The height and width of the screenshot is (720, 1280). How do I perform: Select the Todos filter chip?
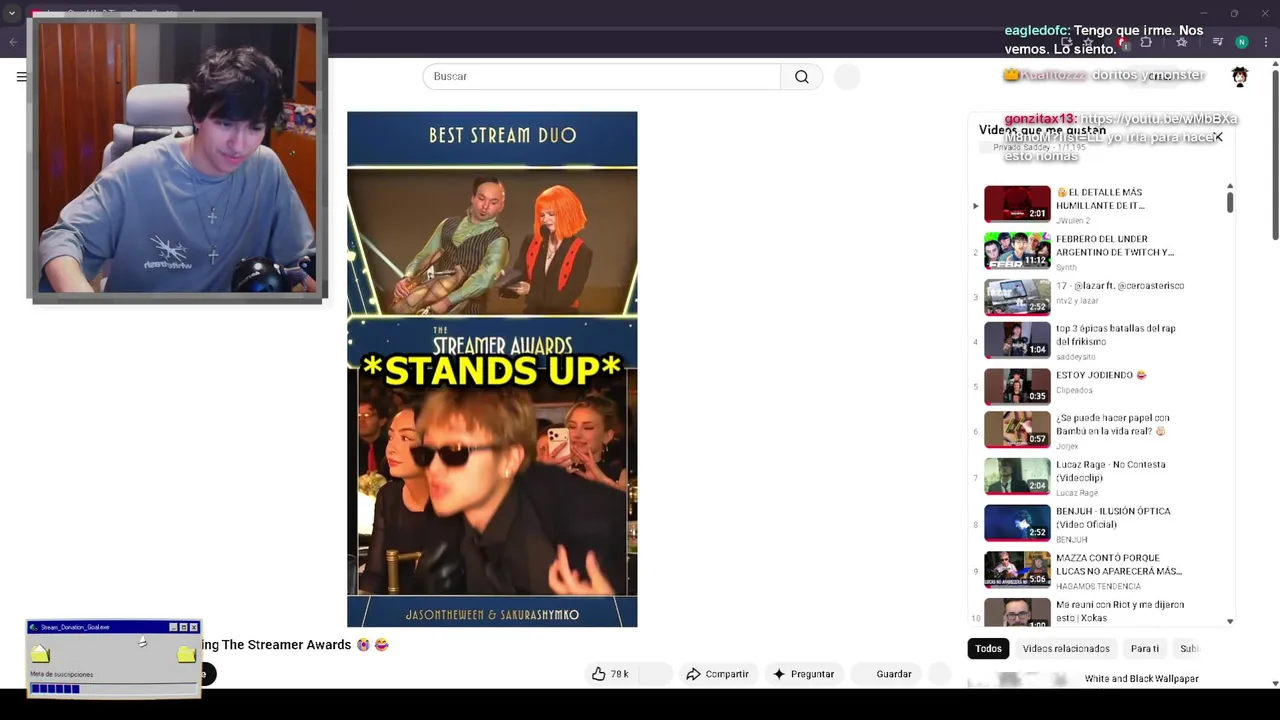(988, 649)
